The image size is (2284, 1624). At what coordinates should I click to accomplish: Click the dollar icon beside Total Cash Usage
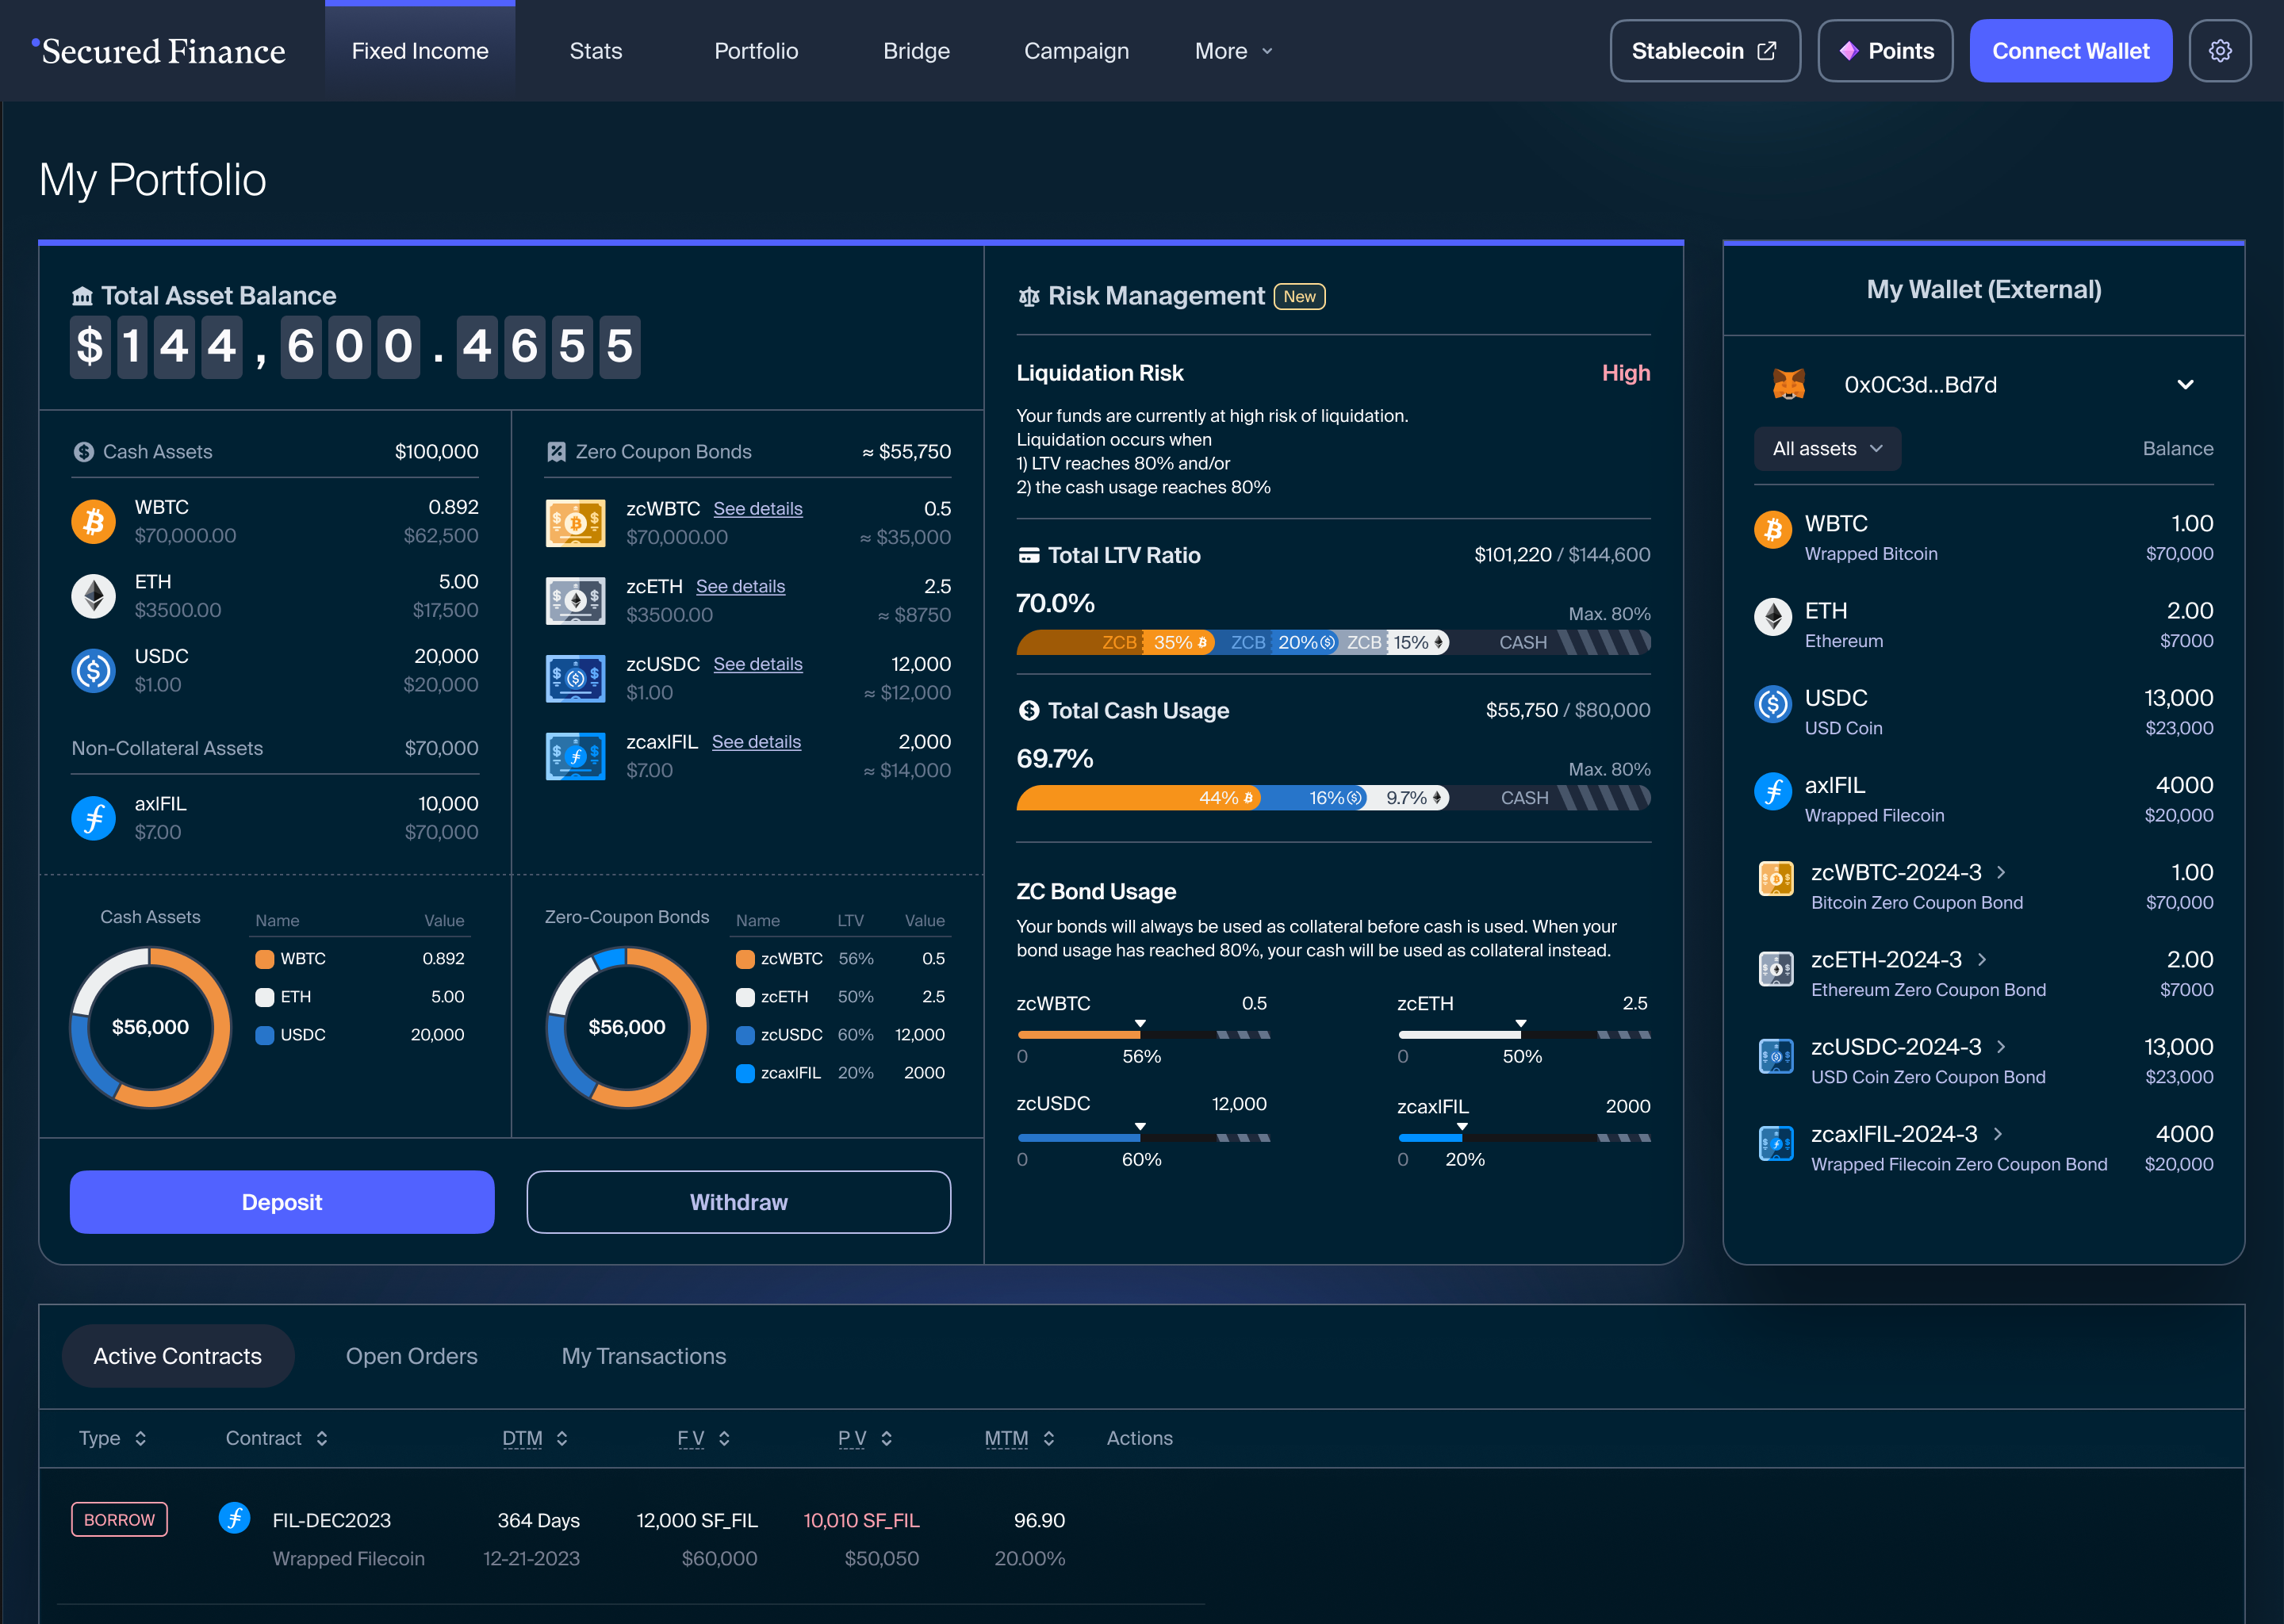click(1029, 711)
